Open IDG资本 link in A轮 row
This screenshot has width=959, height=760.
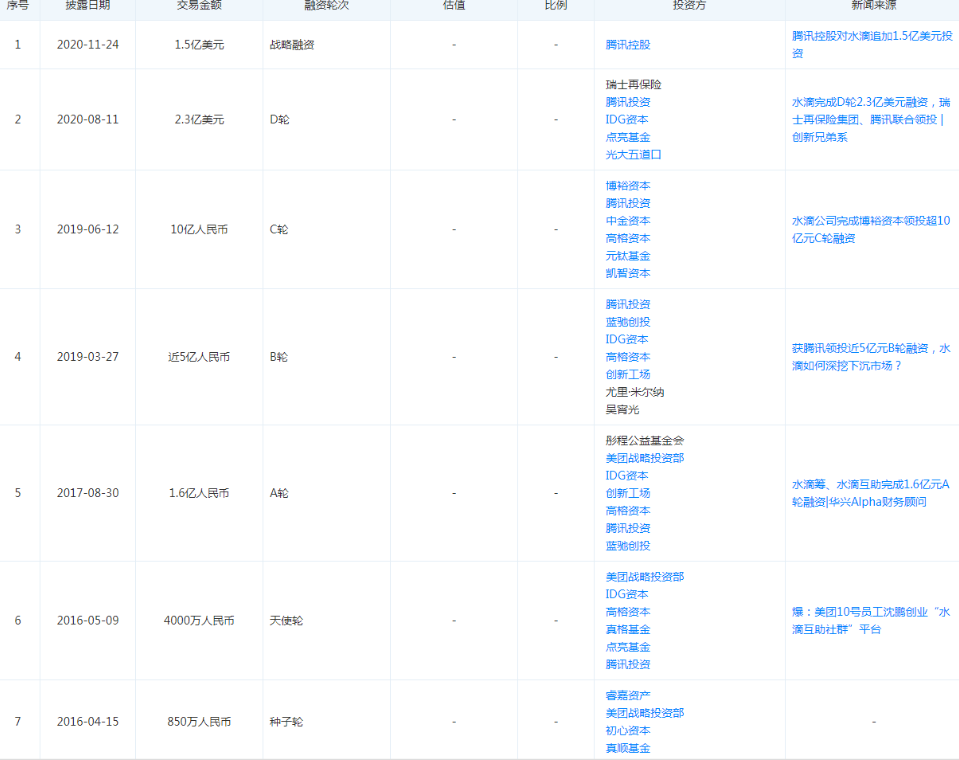[626, 476]
